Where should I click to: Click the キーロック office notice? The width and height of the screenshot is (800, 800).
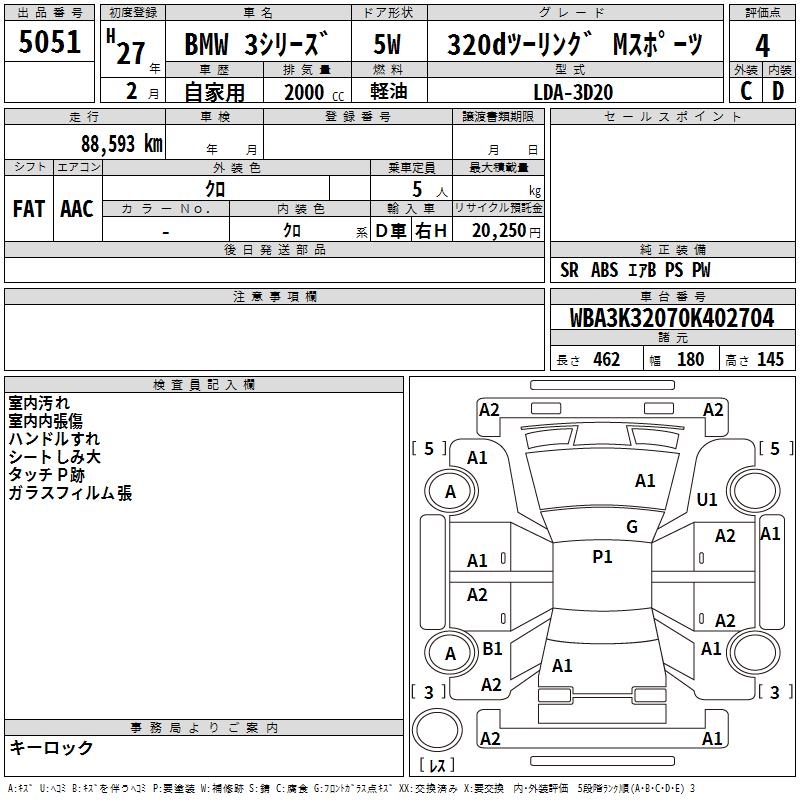coord(51,747)
